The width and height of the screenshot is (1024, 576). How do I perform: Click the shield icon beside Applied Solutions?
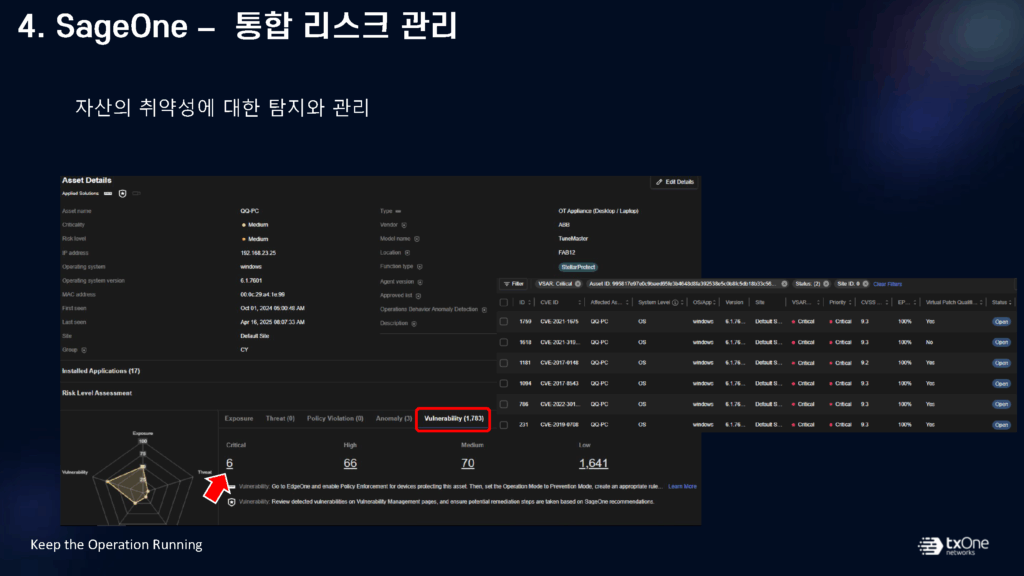tap(122, 192)
